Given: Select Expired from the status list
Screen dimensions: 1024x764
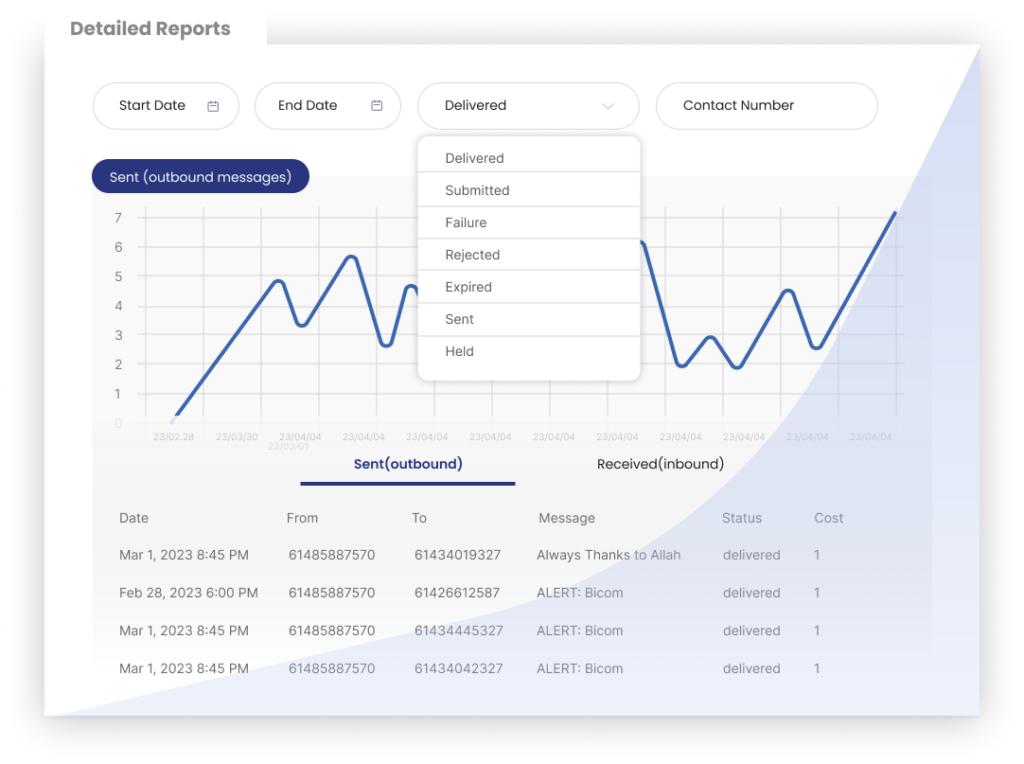Looking at the screenshot, I should [470, 287].
